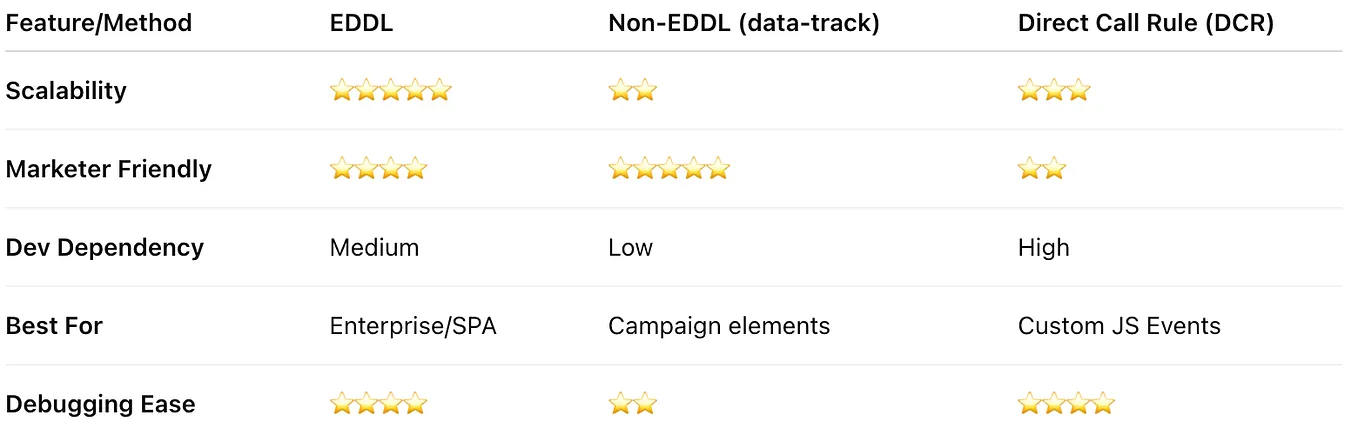Click the EDDL Scalability five-star rating

coord(391,91)
